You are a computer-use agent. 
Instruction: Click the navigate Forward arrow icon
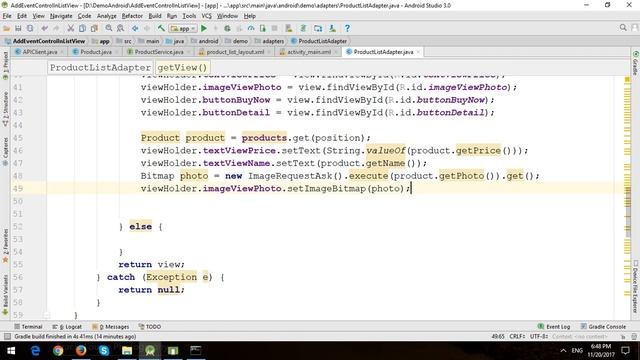[x=147, y=28]
